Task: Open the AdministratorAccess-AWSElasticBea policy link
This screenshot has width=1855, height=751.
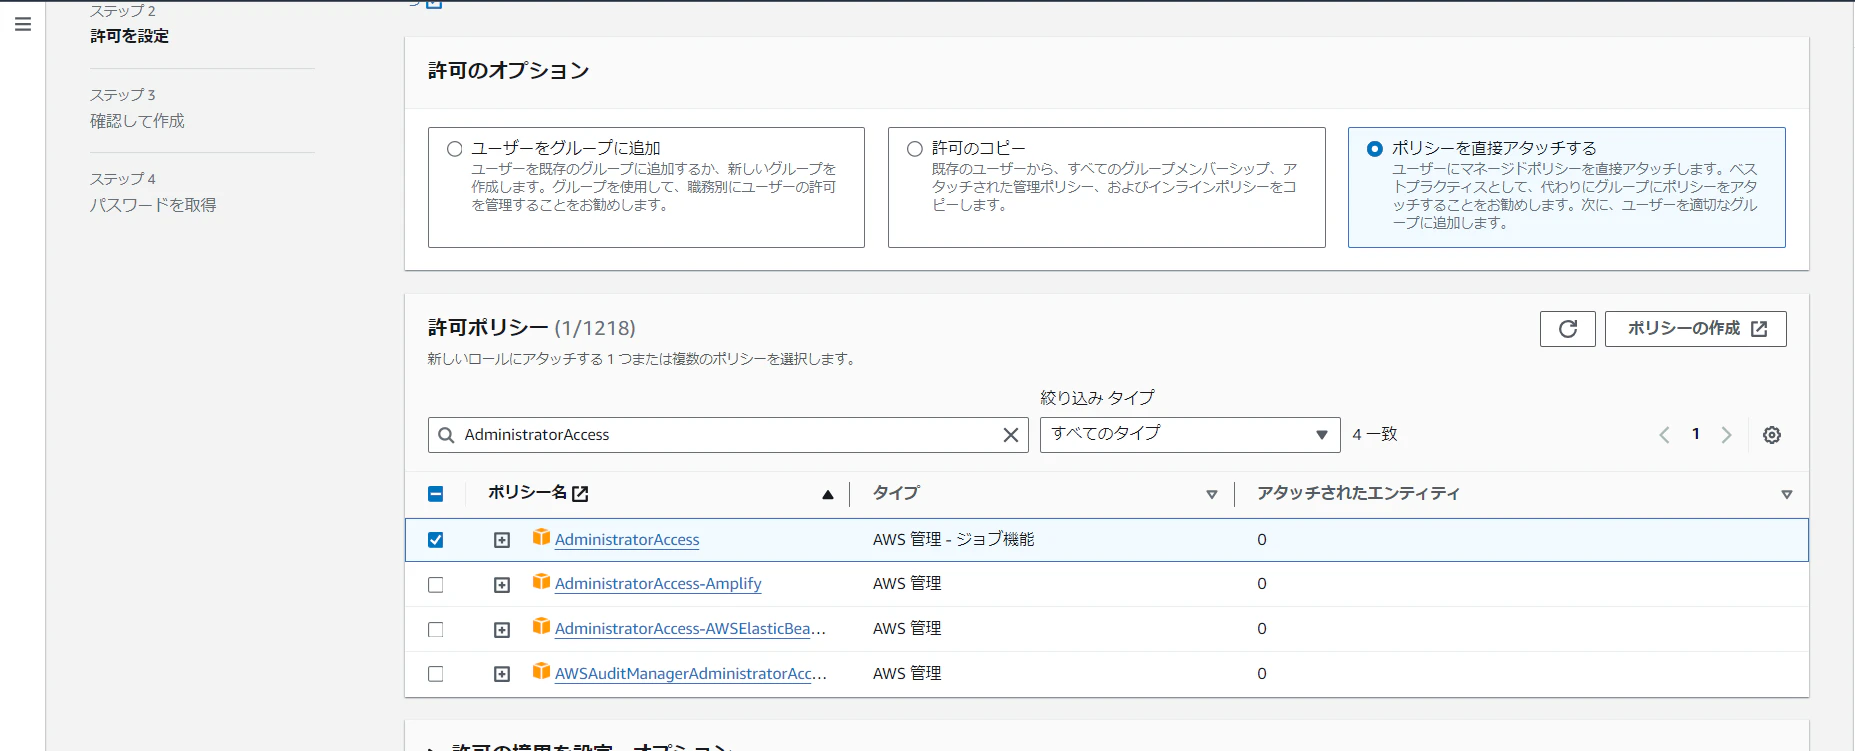Action: coord(690,629)
